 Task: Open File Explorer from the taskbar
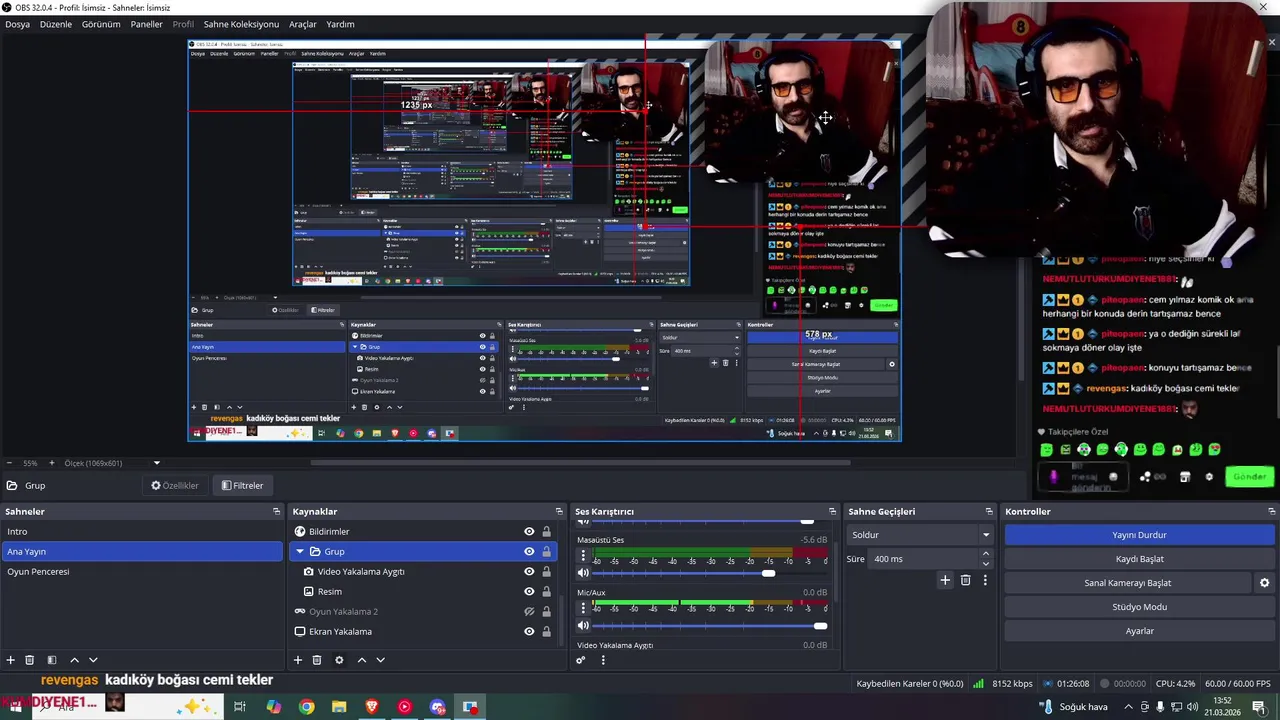(339, 707)
